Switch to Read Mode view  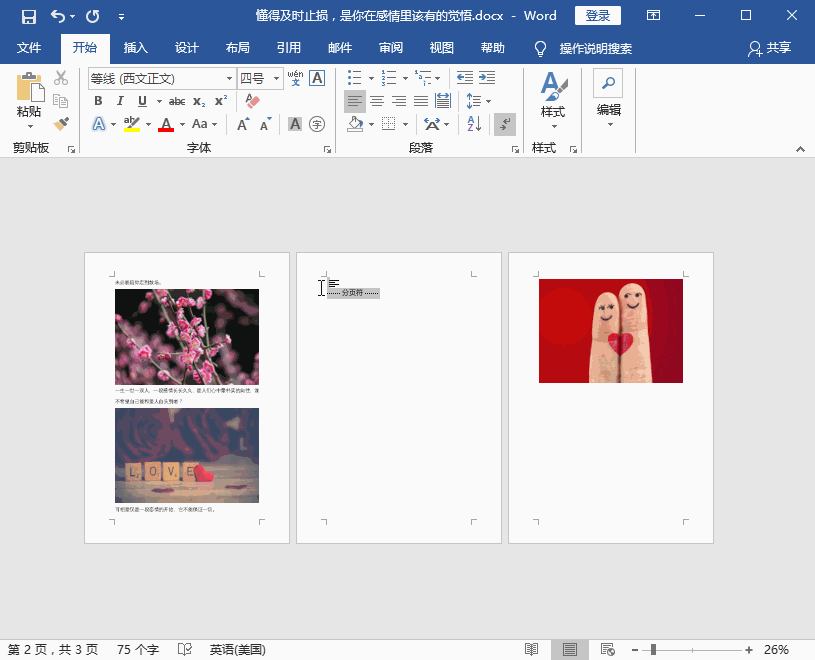pyautogui.click(x=531, y=650)
